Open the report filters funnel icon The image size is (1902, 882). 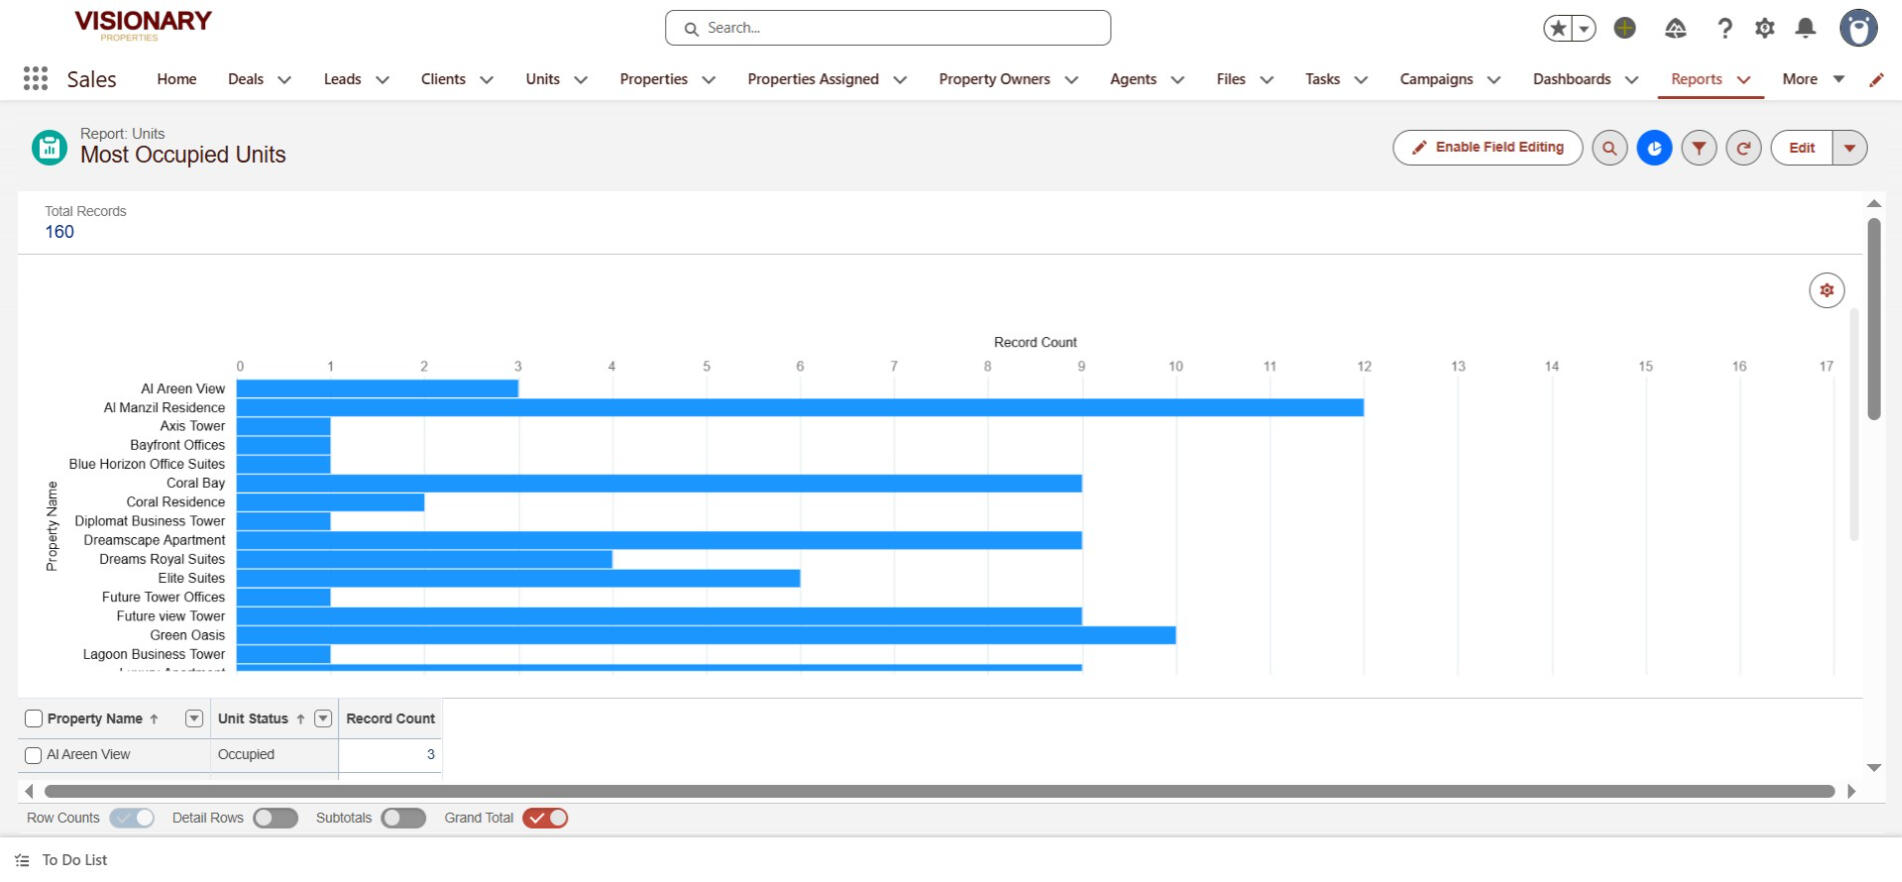pyautogui.click(x=1699, y=148)
